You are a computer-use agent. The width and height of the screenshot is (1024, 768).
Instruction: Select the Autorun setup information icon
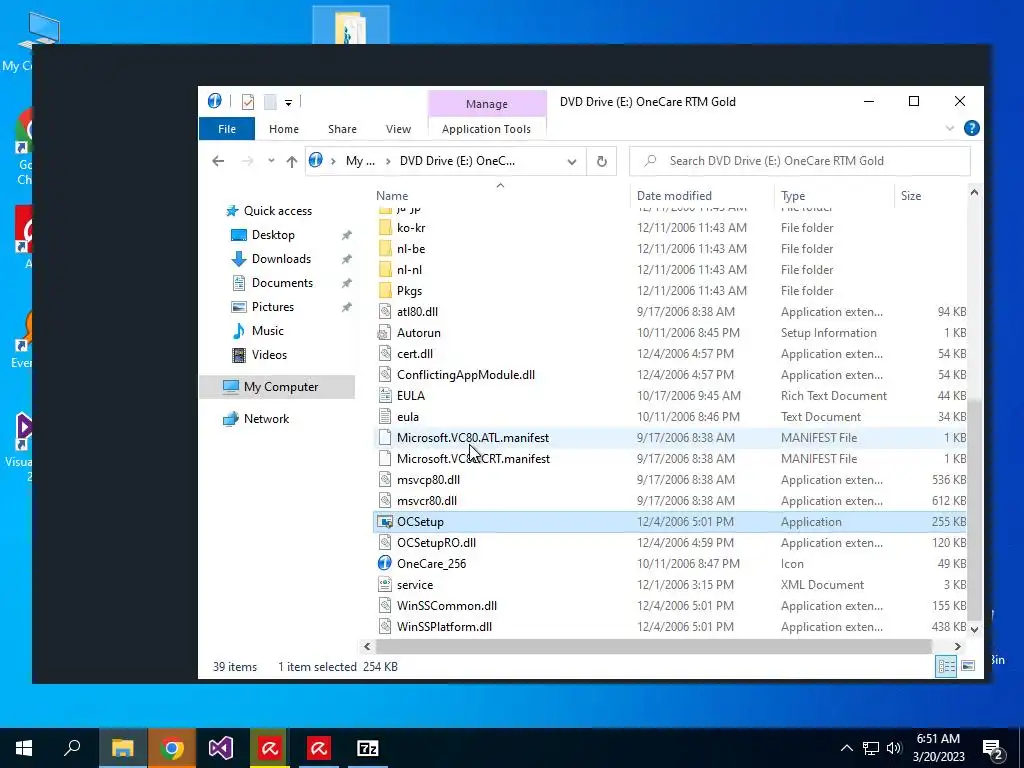pyautogui.click(x=385, y=332)
